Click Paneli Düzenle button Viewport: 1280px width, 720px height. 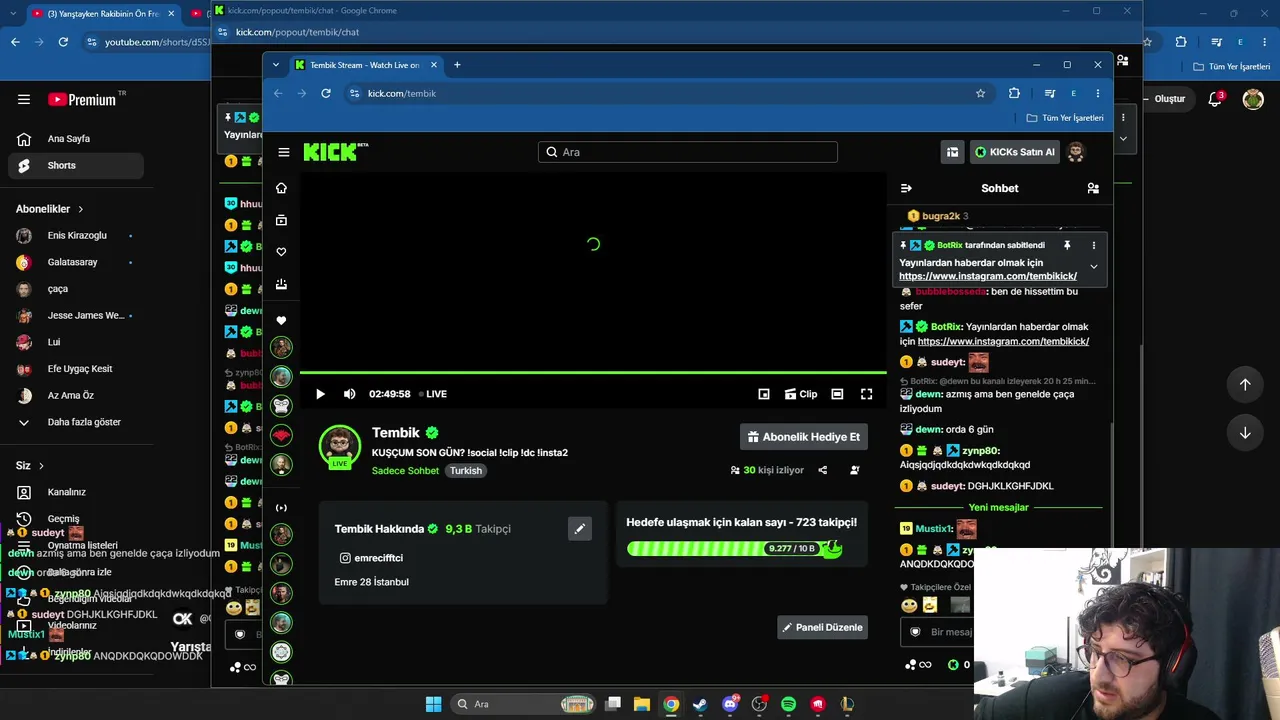point(823,627)
